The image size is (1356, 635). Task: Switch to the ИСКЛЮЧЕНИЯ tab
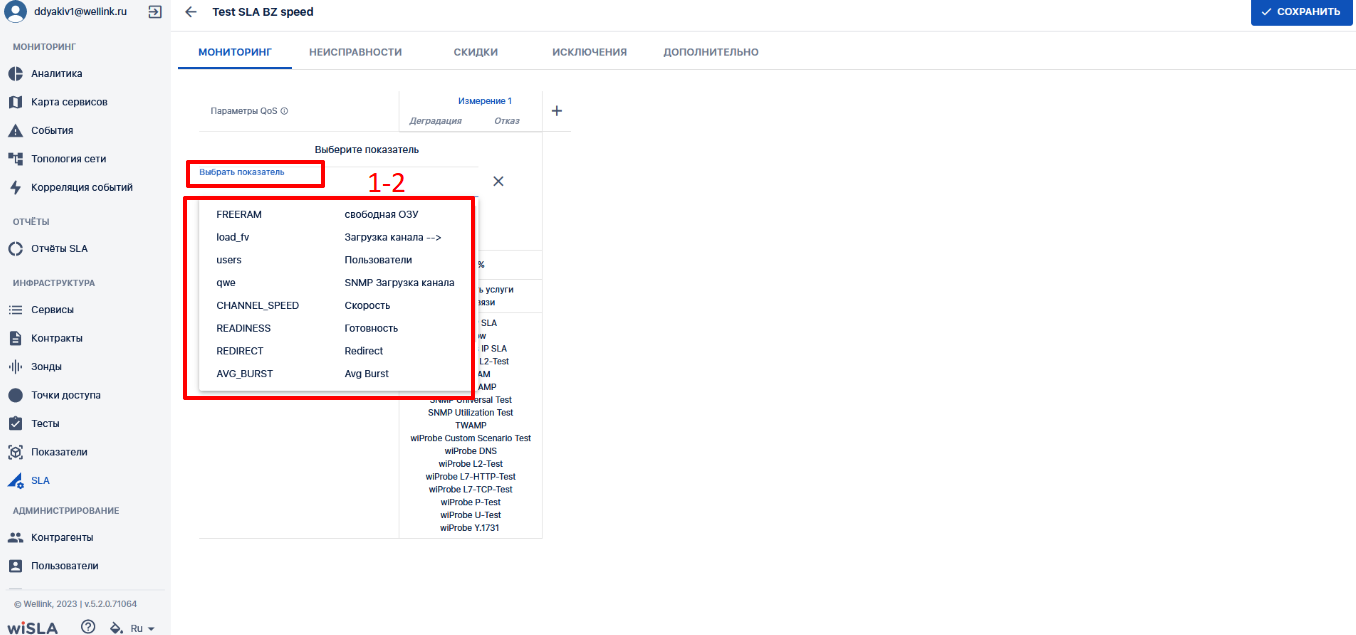[x=590, y=52]
